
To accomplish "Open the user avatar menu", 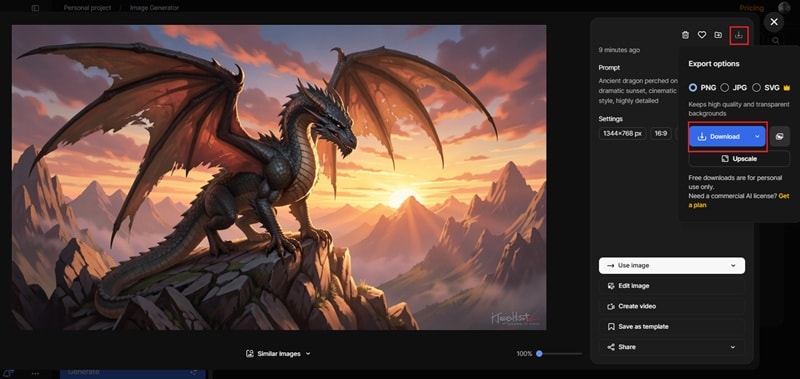I will click(784, 8).
